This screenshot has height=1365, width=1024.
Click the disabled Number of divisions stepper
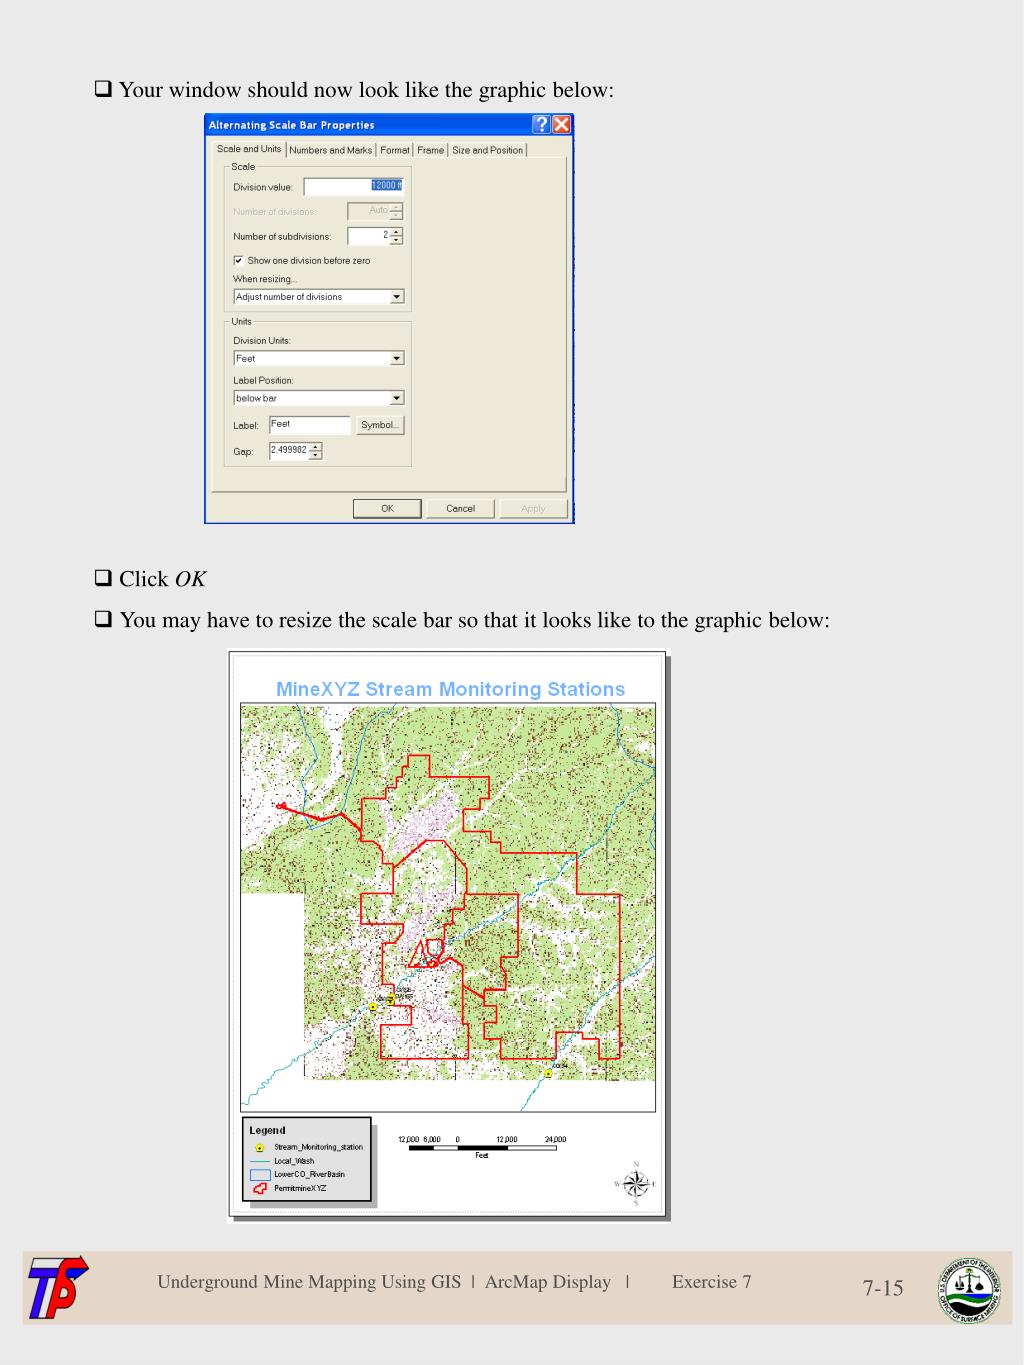coord(396,211)
